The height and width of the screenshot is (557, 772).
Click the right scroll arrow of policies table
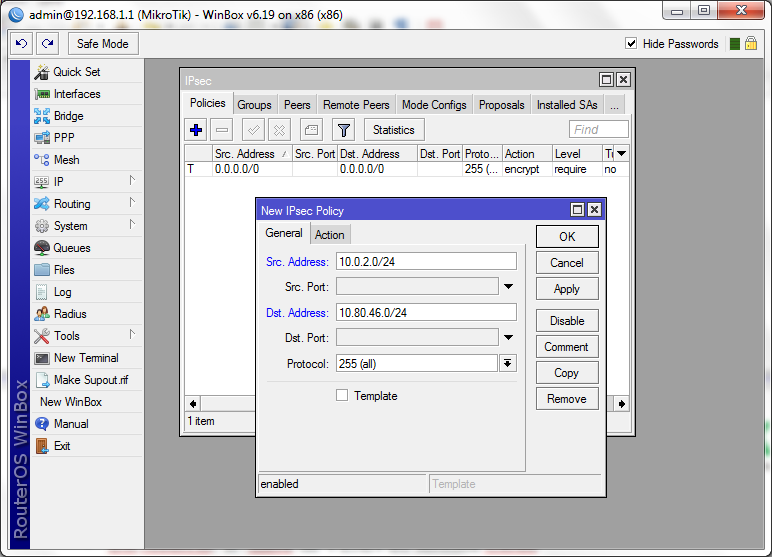(622, 404)
